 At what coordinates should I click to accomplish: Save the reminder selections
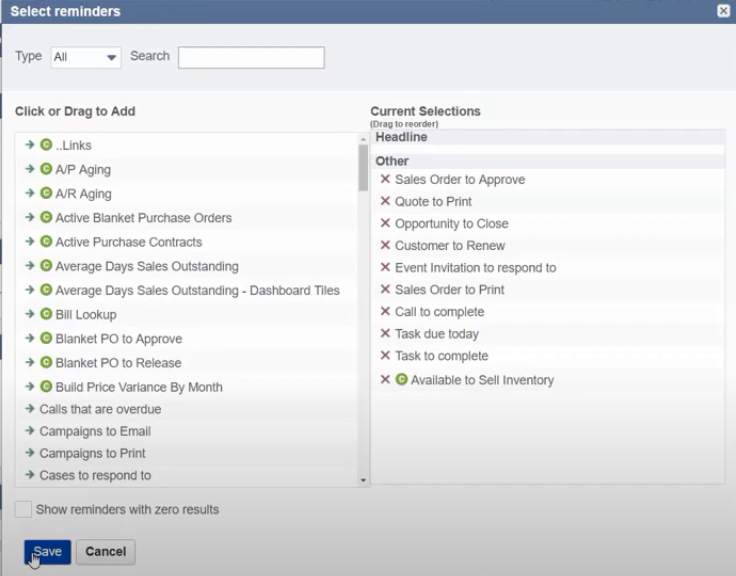click(47, 552)
